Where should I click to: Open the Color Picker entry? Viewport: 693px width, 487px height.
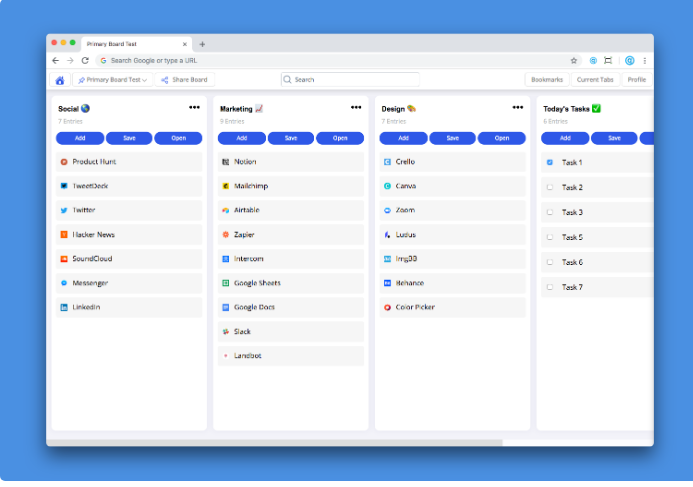pos(453,307)
